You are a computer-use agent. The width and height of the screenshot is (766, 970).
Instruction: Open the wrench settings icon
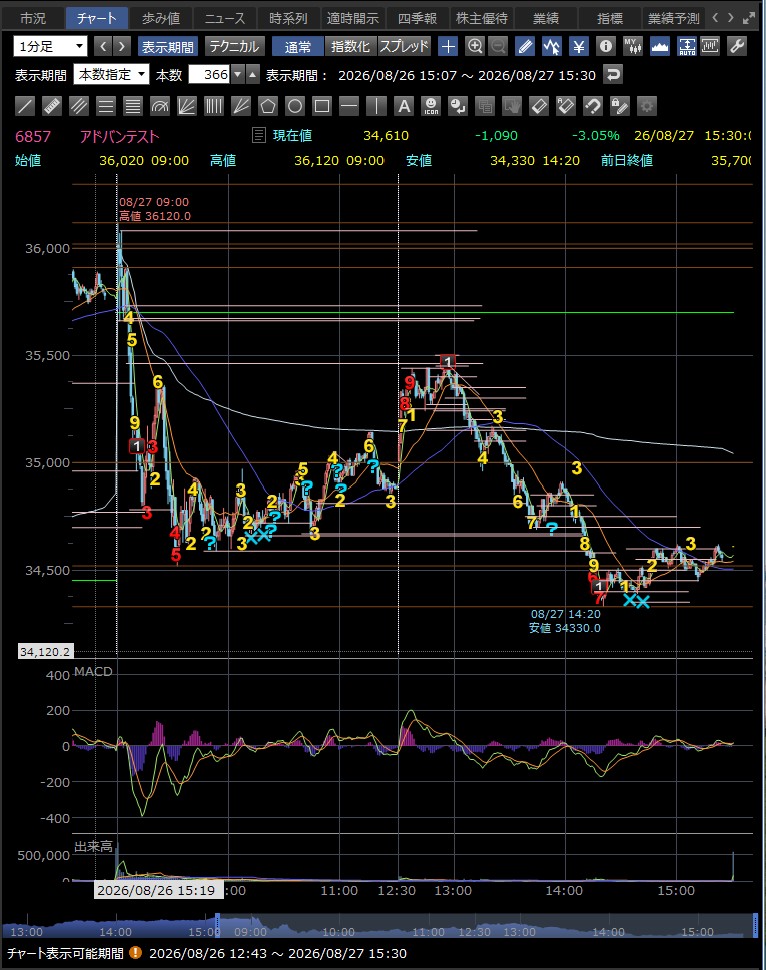[x=736, y=46]
